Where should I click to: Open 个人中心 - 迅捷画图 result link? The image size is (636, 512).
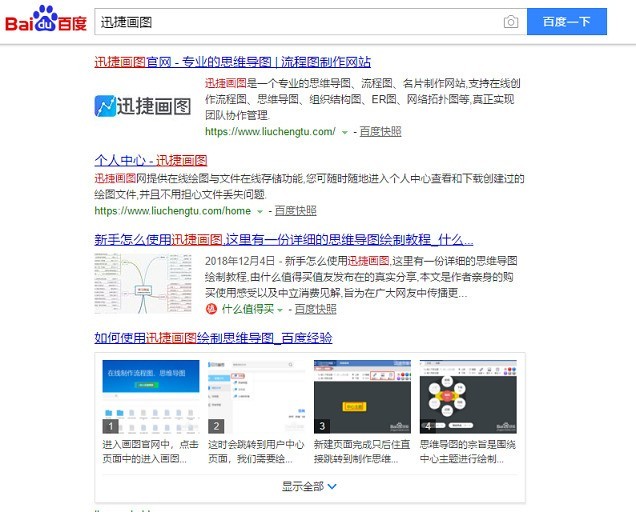point(151,160)
